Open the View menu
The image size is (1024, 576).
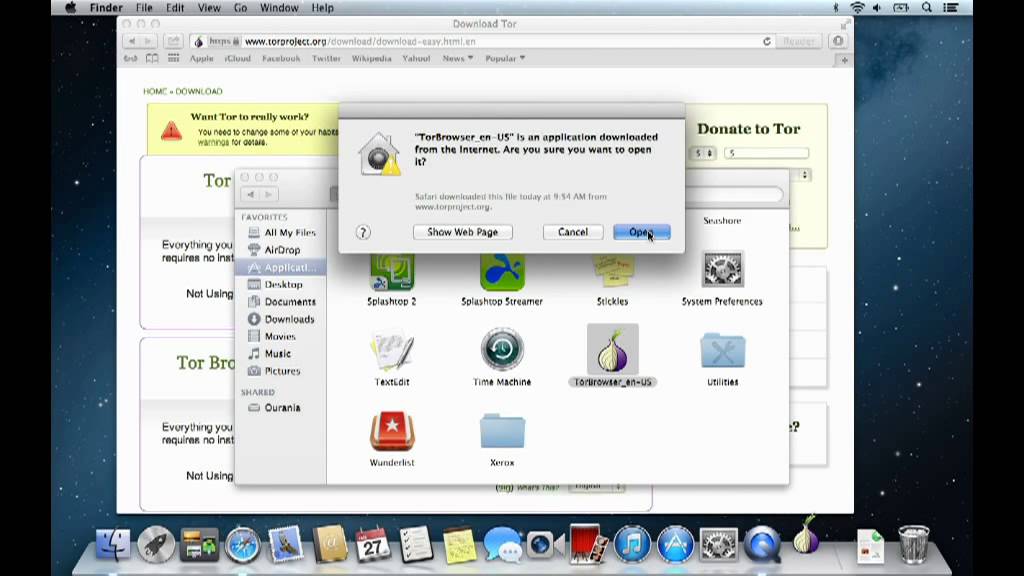pos(209,8)
